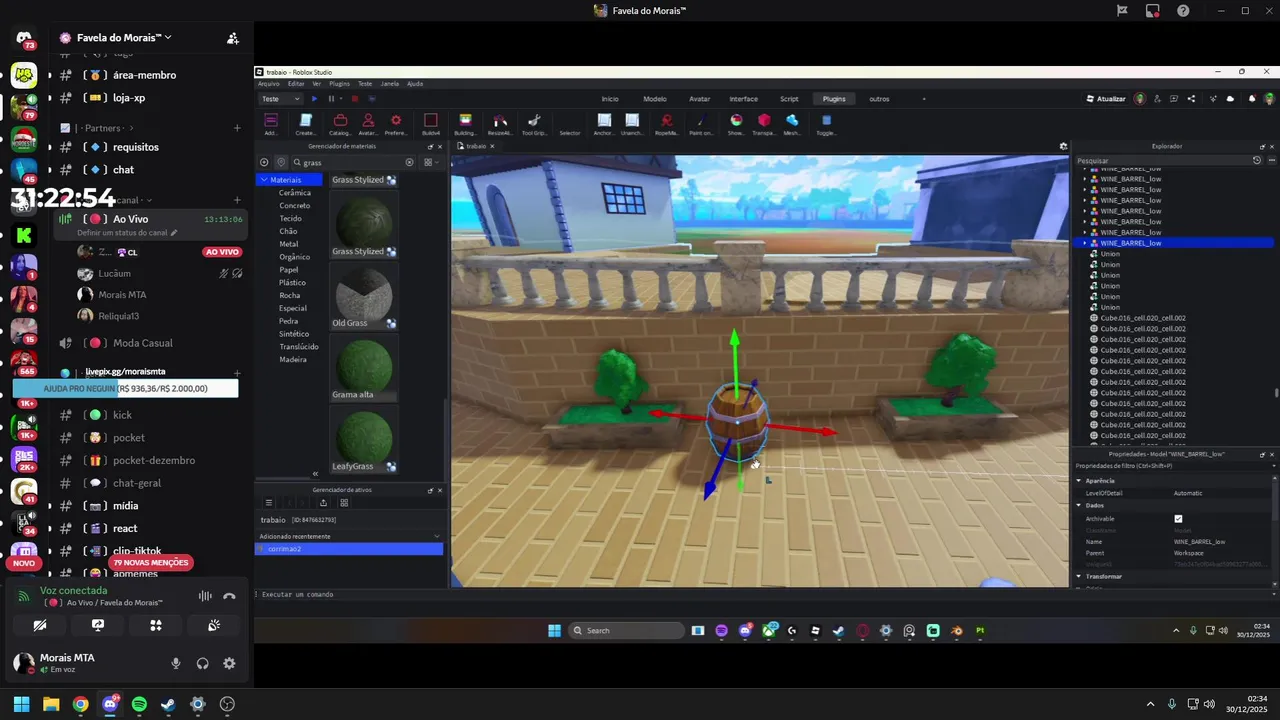Open Discord user settings gear

(x=229, y=663)
